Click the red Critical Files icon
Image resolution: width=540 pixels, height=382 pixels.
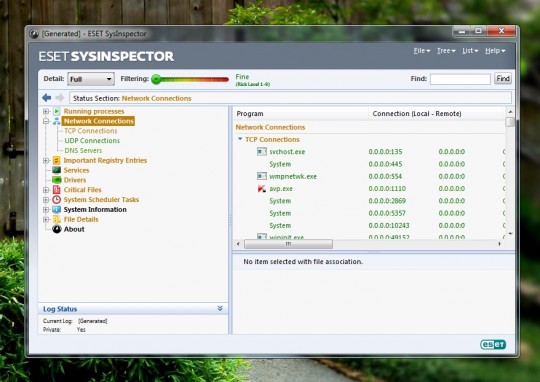click(57, 190)
